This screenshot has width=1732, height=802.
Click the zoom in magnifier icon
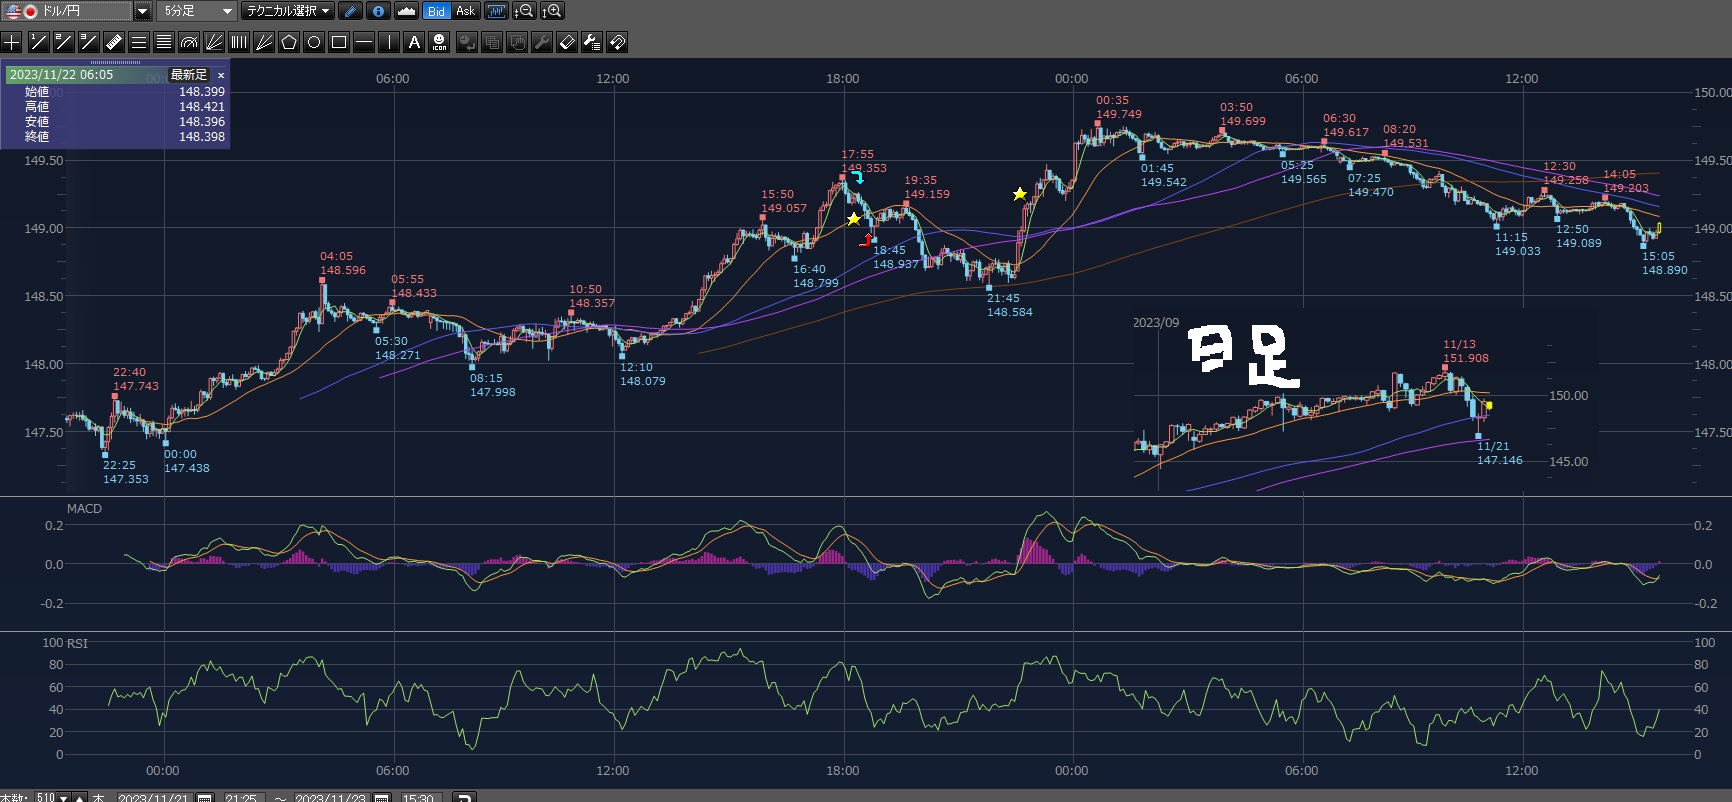point(552,11)
